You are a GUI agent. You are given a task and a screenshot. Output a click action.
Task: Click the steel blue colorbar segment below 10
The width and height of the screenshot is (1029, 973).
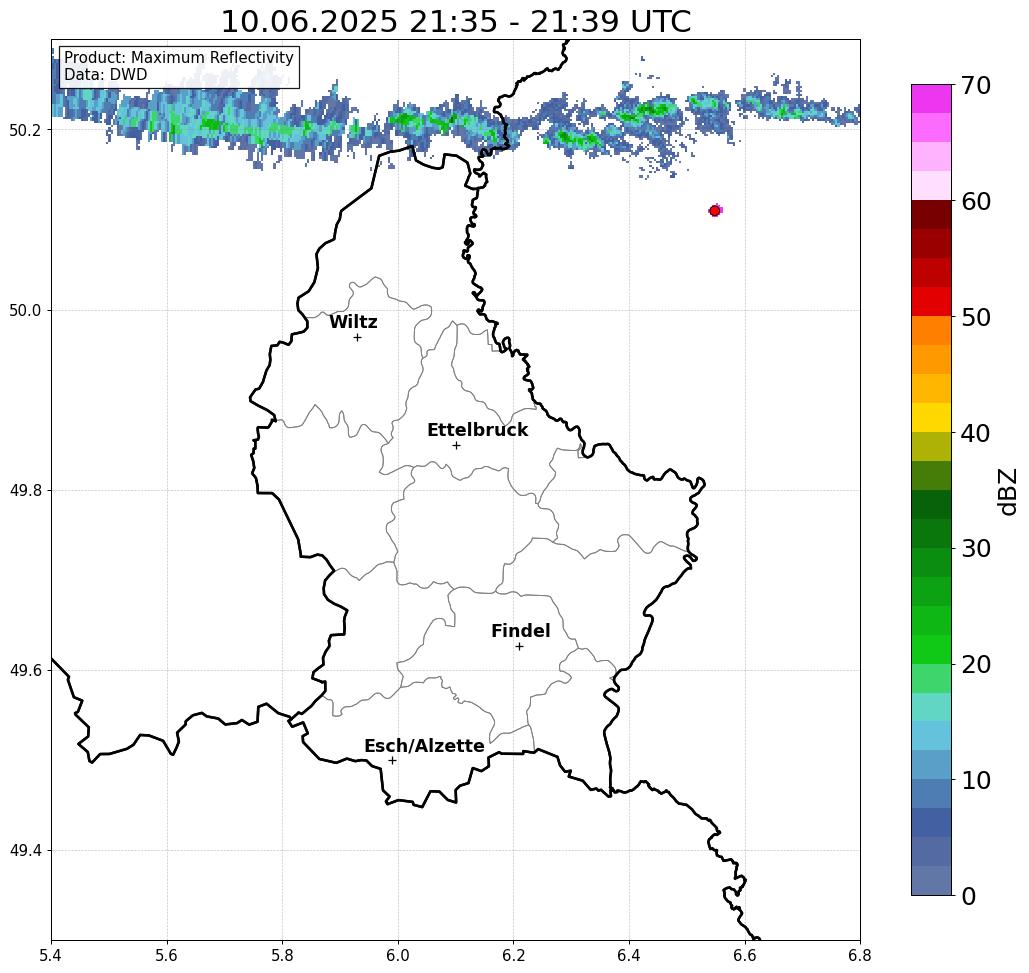coord(931,793)
